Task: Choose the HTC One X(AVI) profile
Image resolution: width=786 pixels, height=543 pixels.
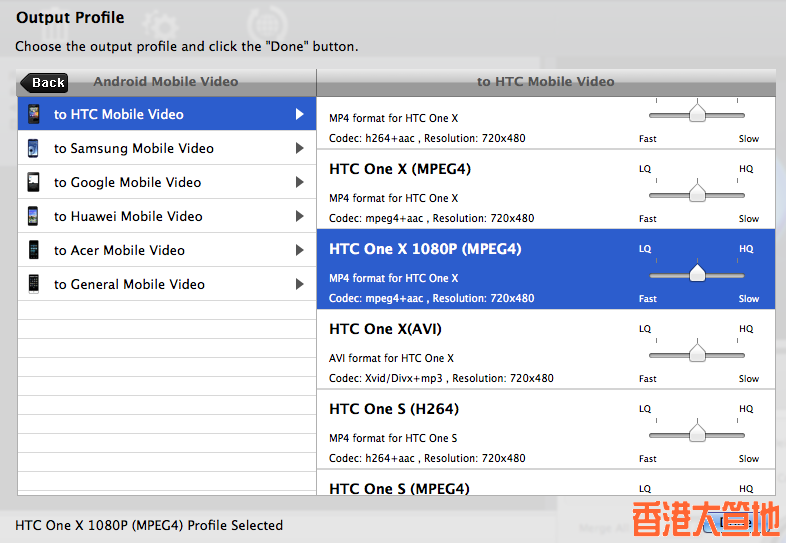Action: tap(546, 349)
